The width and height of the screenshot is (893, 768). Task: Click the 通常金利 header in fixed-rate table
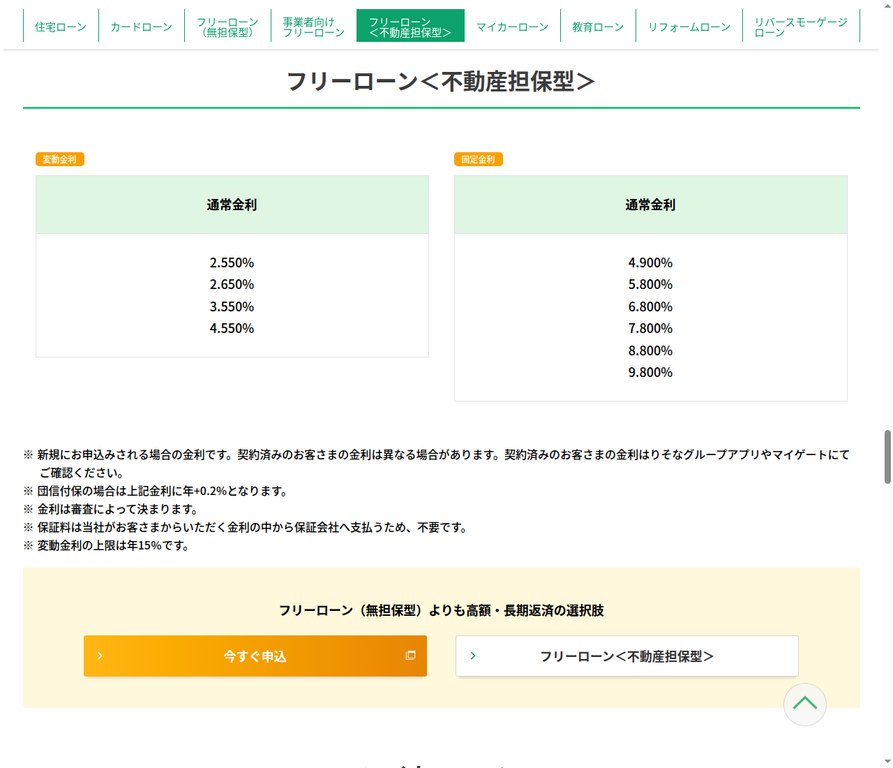tap(650, 205)
